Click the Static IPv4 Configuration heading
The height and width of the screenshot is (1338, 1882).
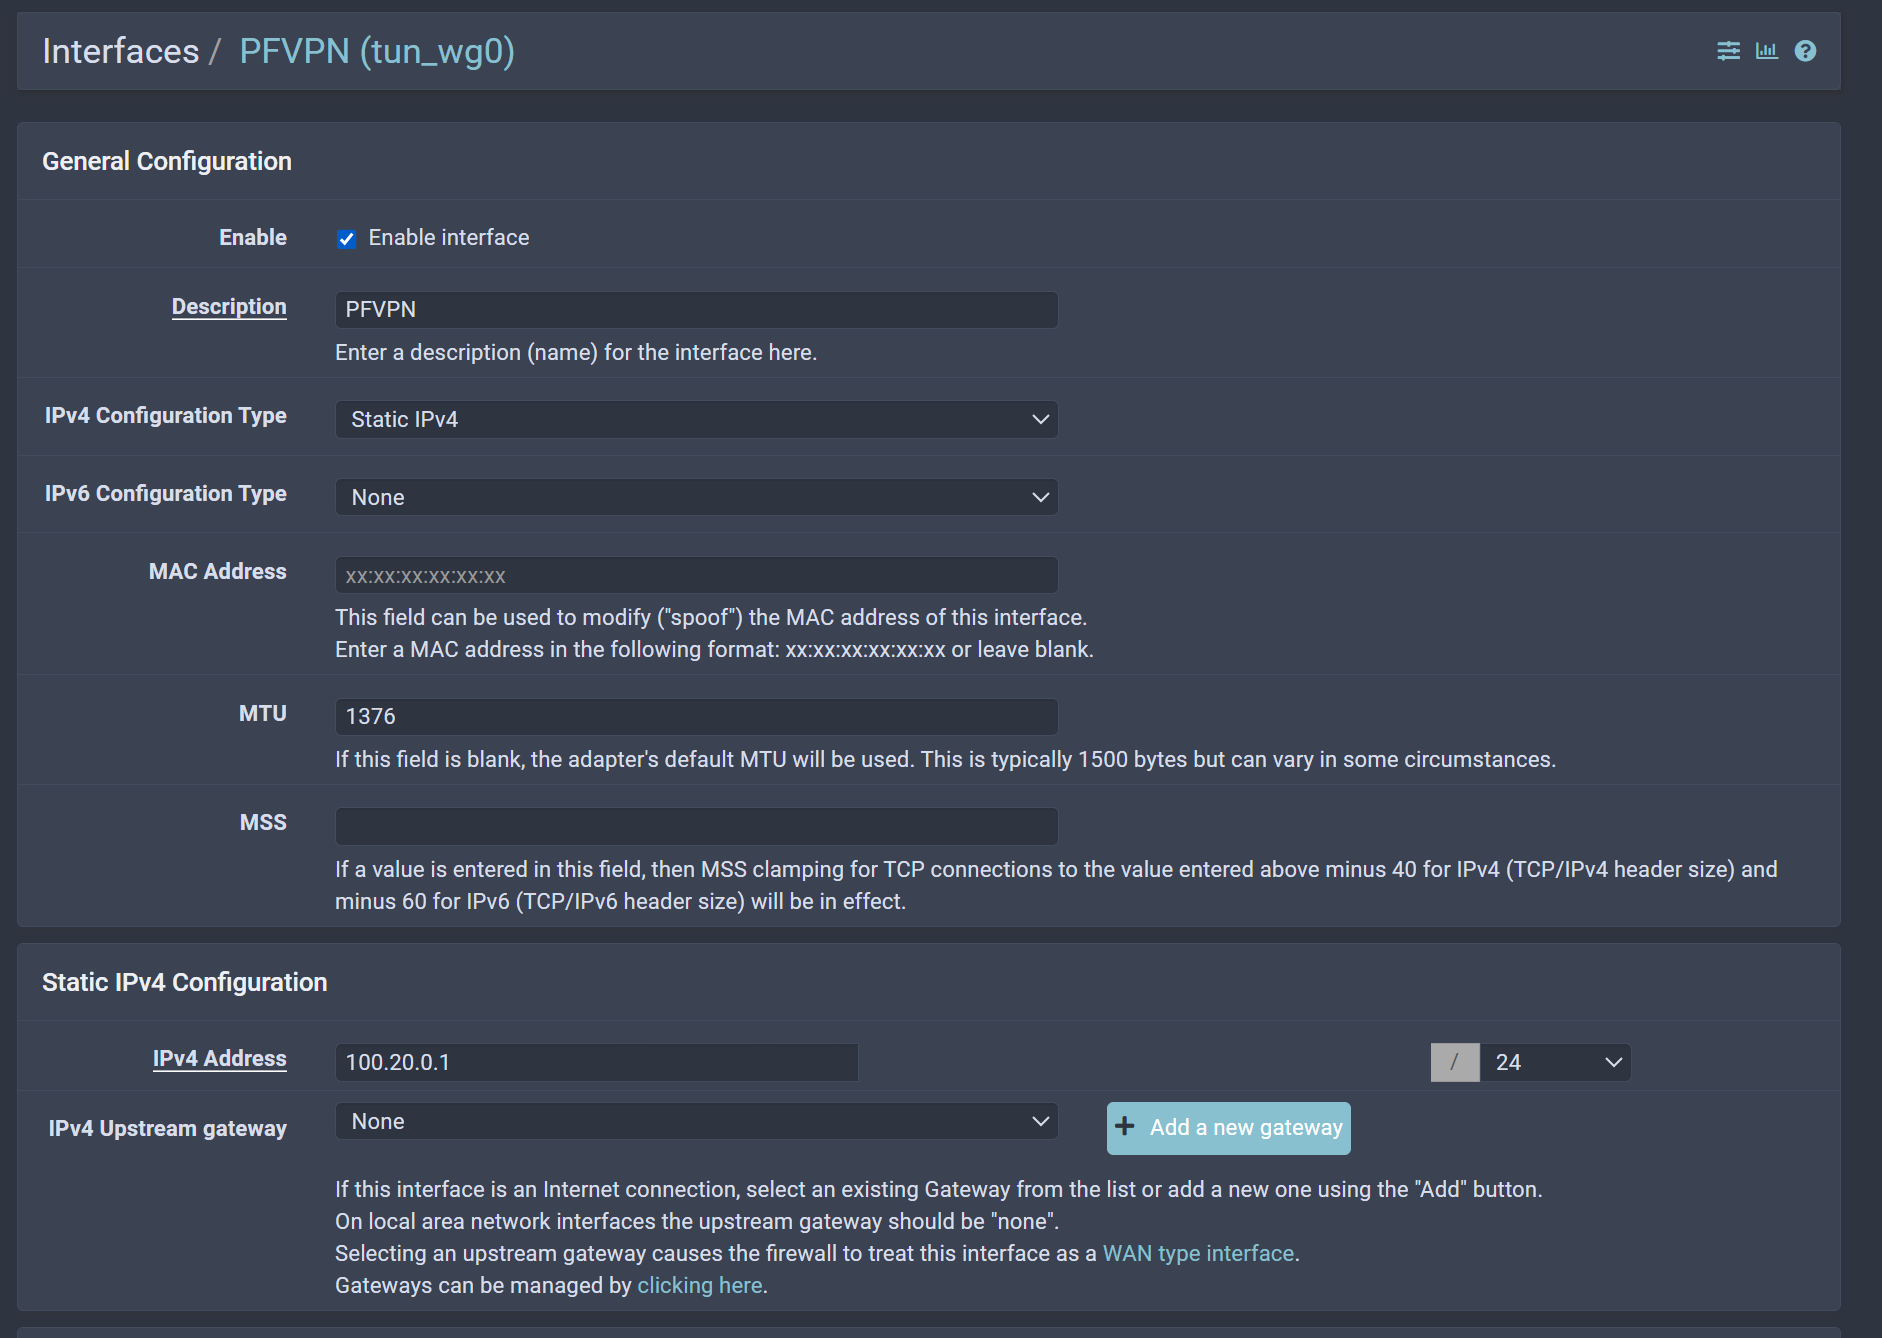pyautogui.click(x=185, y=983)
